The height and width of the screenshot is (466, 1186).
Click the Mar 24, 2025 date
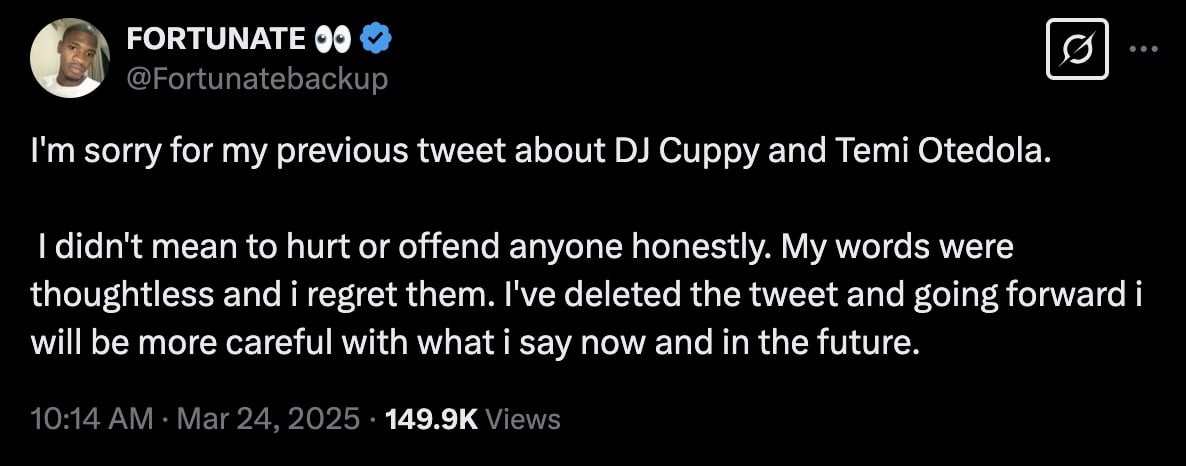[x=267, y=419]
